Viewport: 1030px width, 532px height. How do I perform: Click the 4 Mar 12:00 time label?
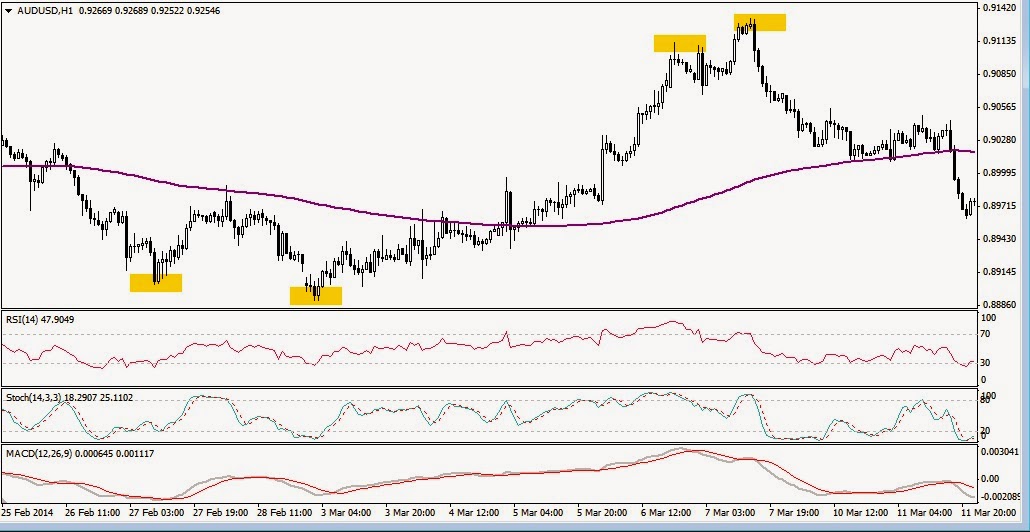pyautogui.click(x=476, y=512)
